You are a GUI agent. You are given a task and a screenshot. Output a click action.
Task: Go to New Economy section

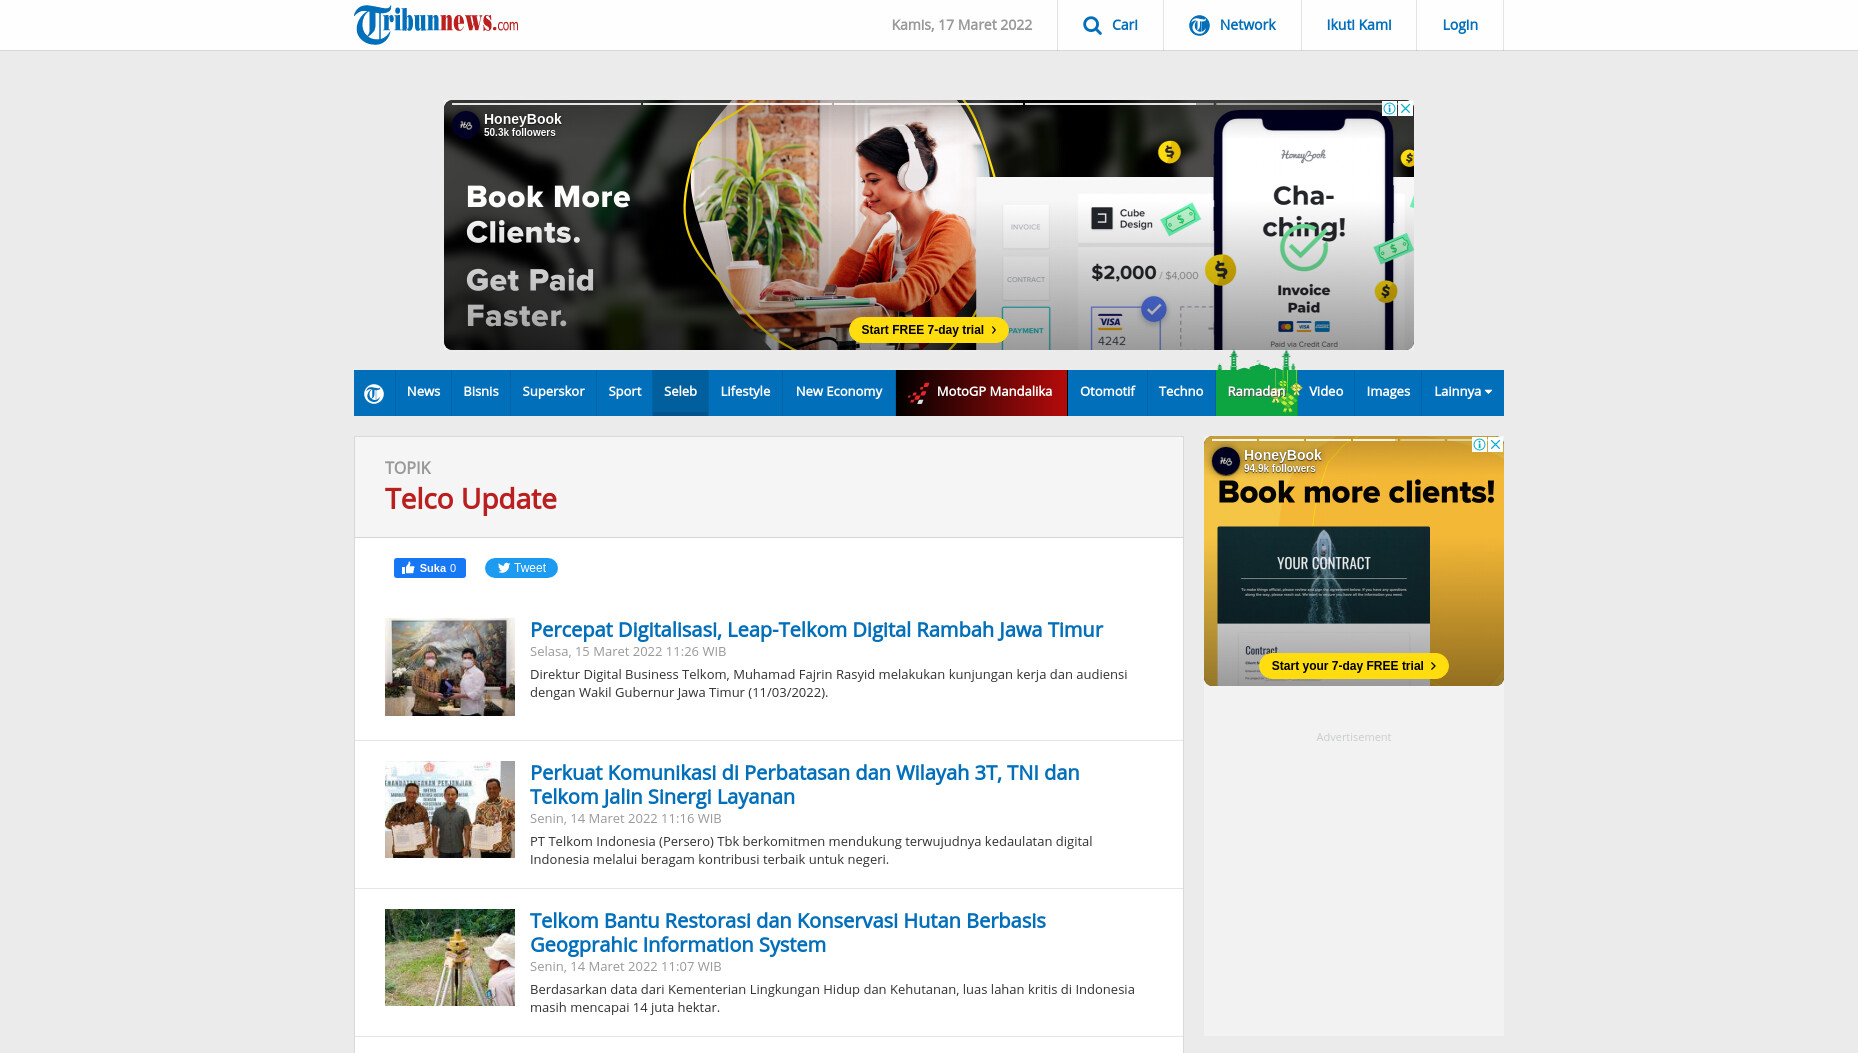tap(839, 392)
